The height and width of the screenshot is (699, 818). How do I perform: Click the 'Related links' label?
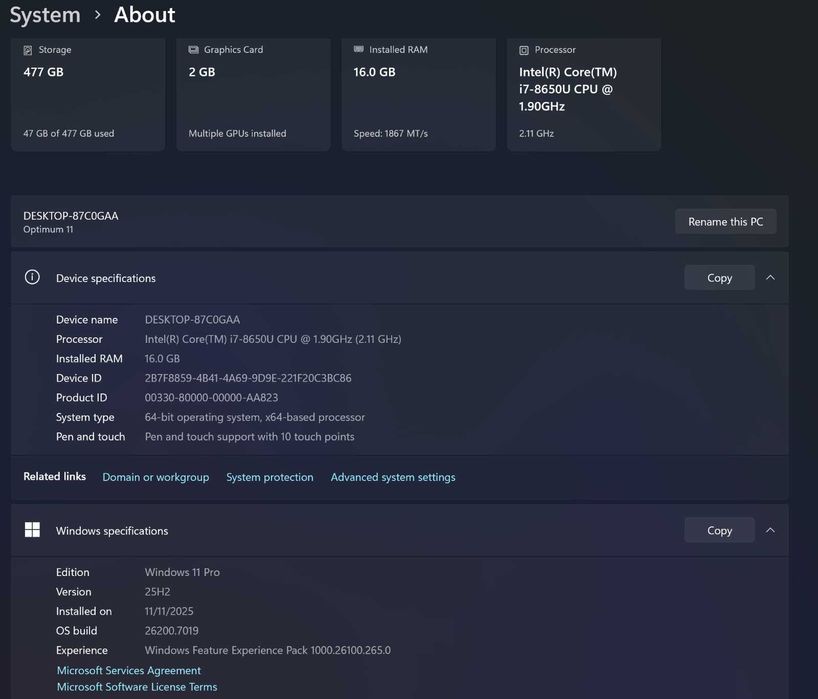(x=54, y=476)
